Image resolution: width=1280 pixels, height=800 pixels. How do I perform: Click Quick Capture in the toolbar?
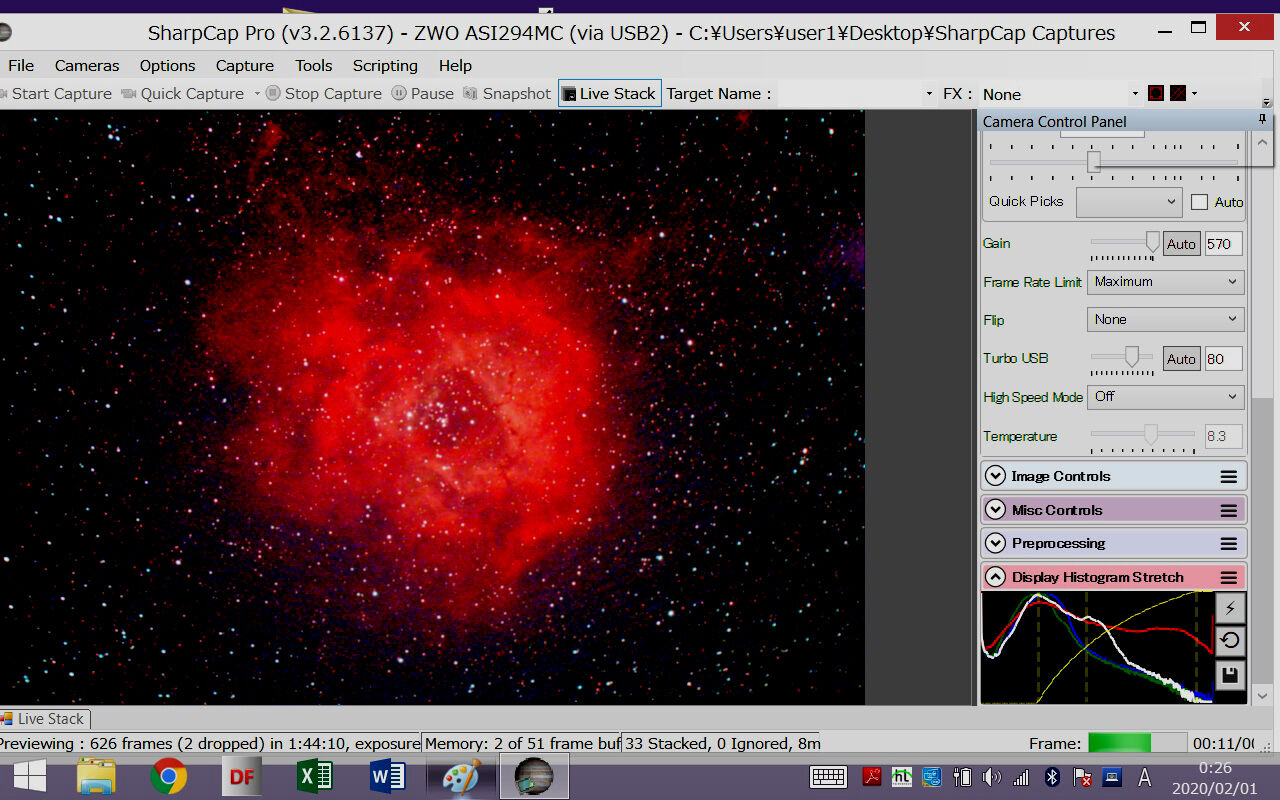[x=183, y=93]
